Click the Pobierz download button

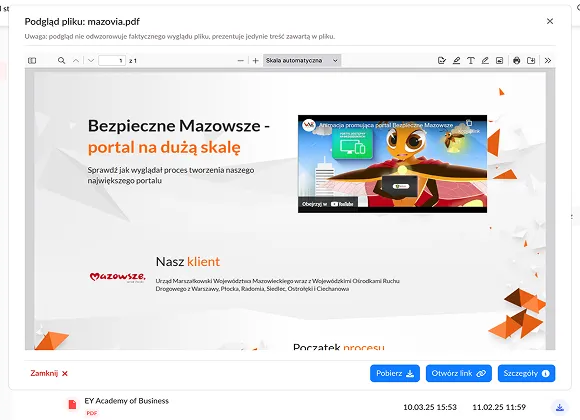coord(395,373)
